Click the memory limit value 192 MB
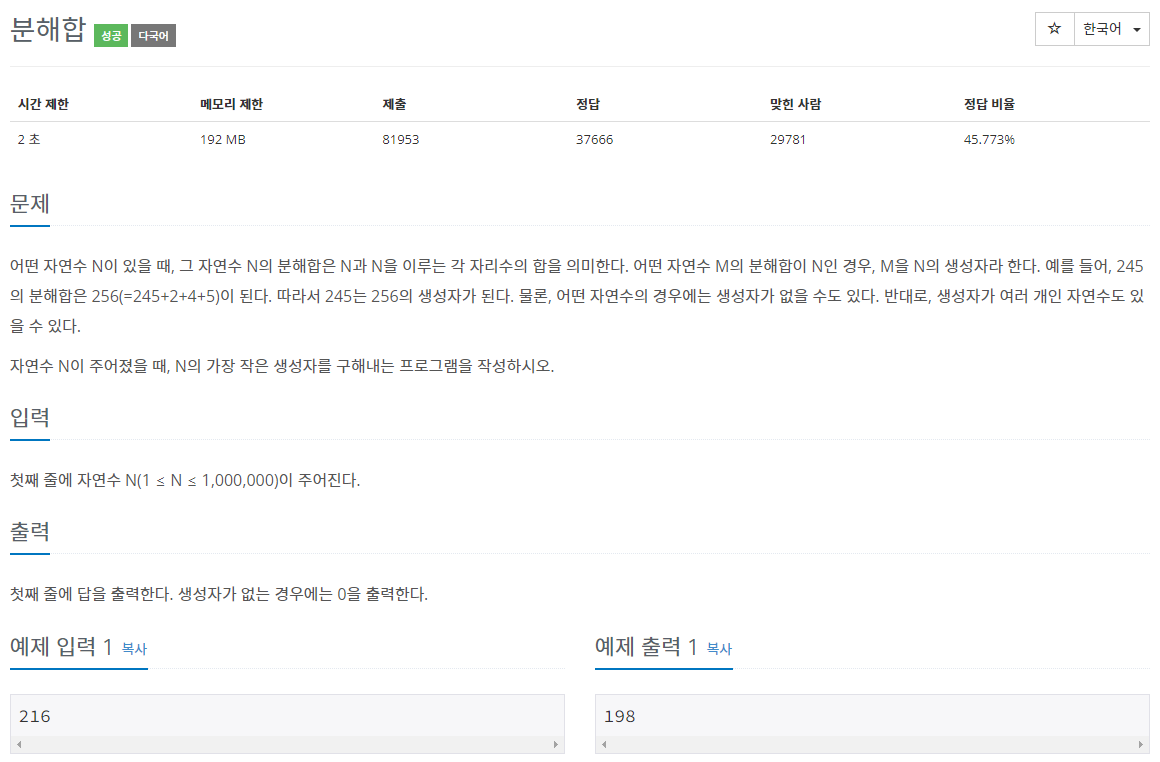 click(x=223, y=139)
